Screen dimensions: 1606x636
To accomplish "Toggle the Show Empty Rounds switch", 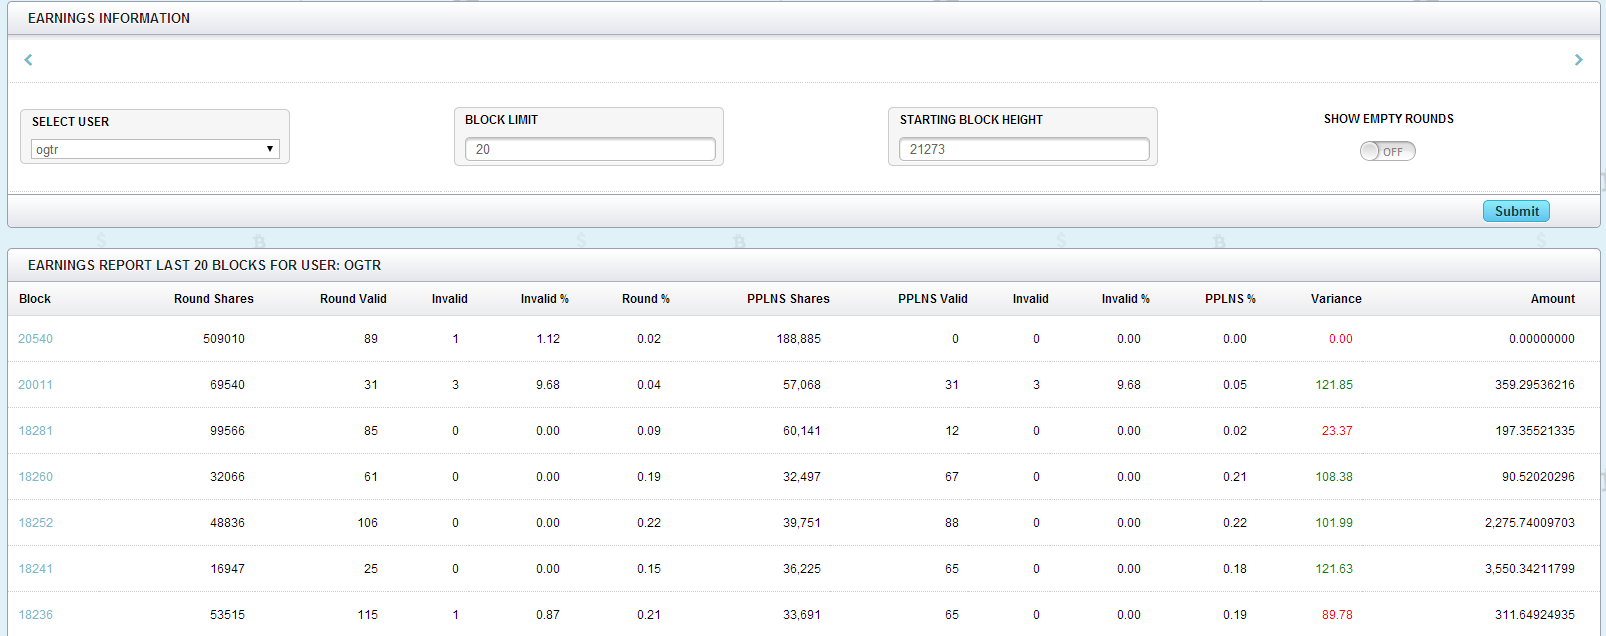I will point(1387,151).
